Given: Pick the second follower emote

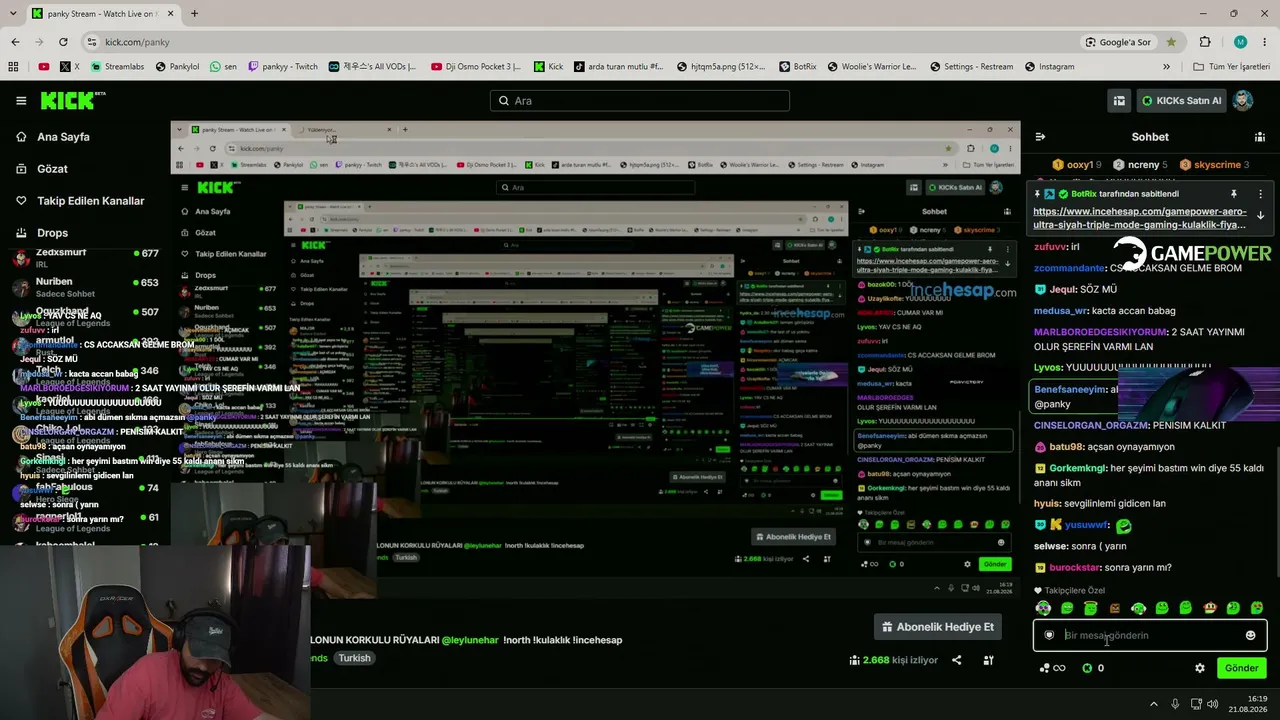Looking at the screenshot, I should tap(1067, 608).
